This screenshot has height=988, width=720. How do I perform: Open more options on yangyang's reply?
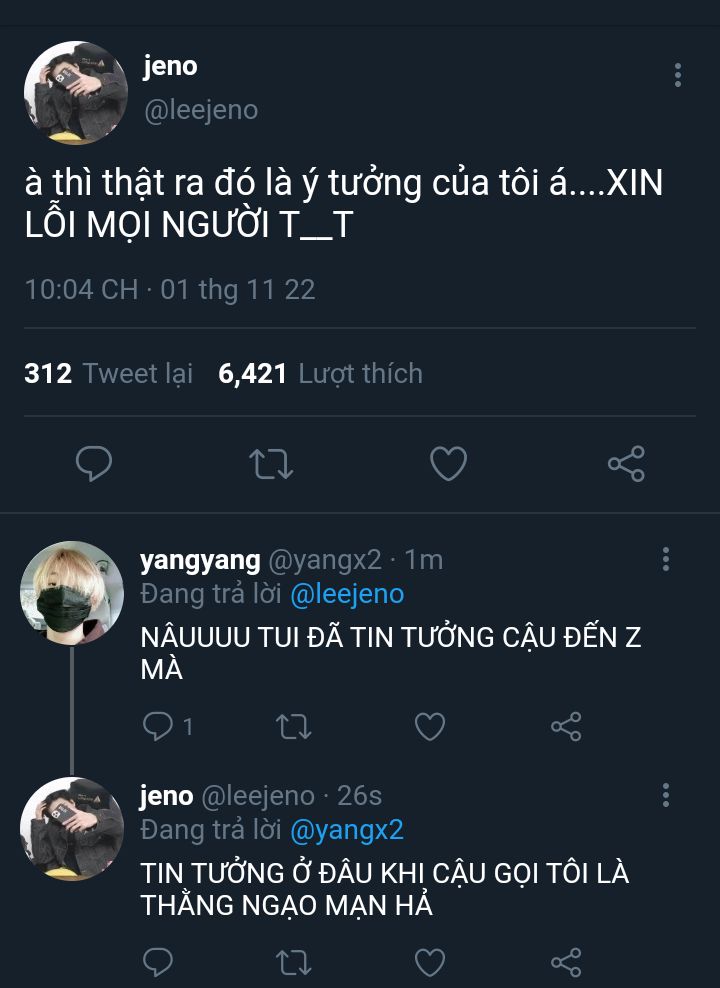[666, 559]
